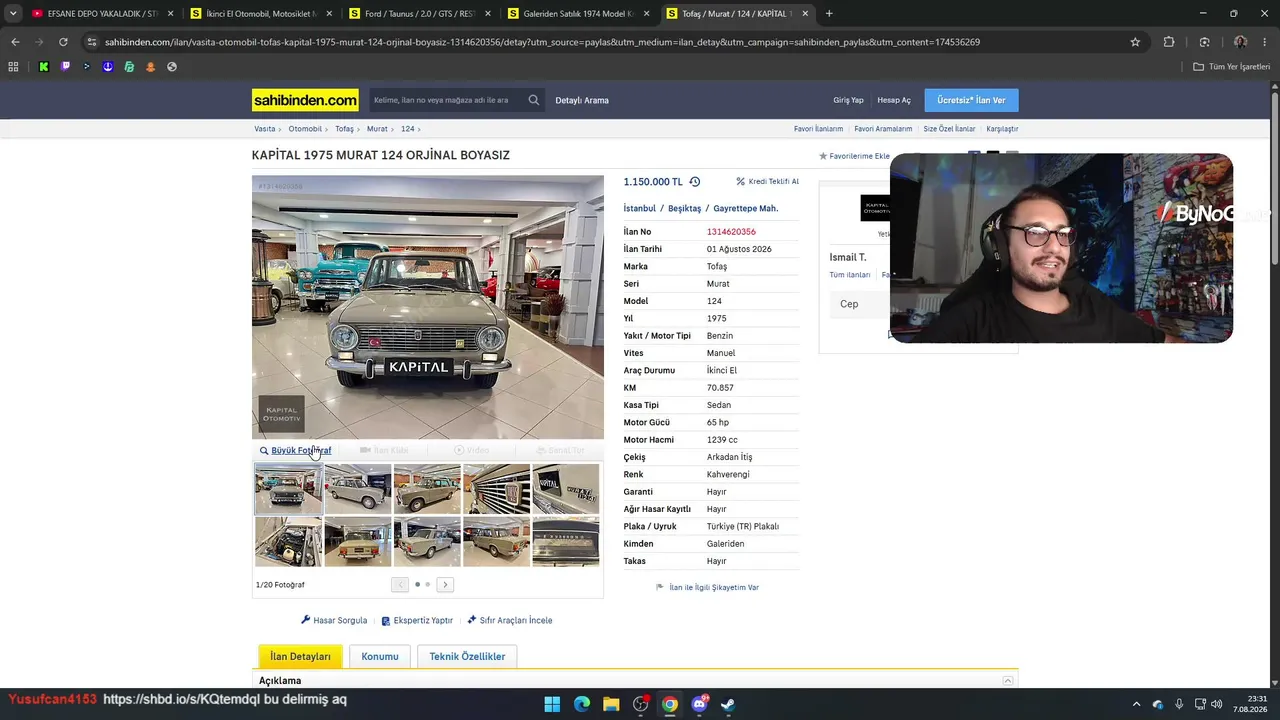The width and height of the screenshot is (1280, 720).
Task: Click the search magnifier icon
Action: pos(534,100)
